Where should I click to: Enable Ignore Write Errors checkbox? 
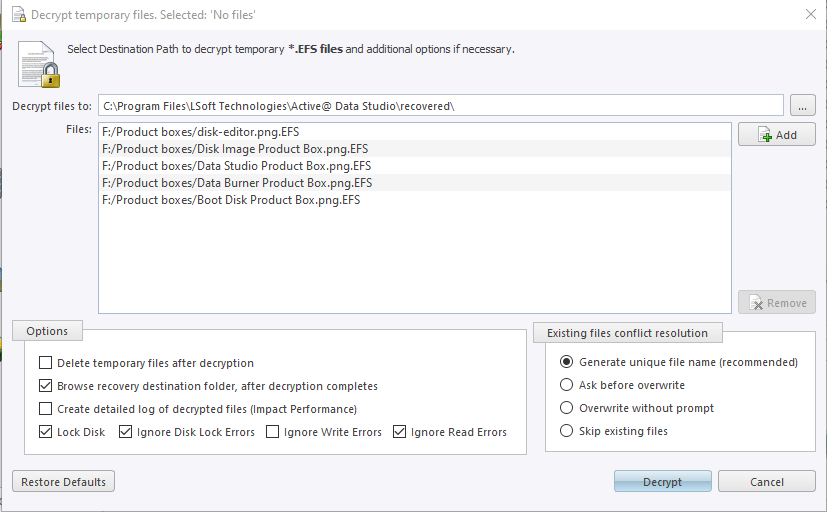point(272,432)
